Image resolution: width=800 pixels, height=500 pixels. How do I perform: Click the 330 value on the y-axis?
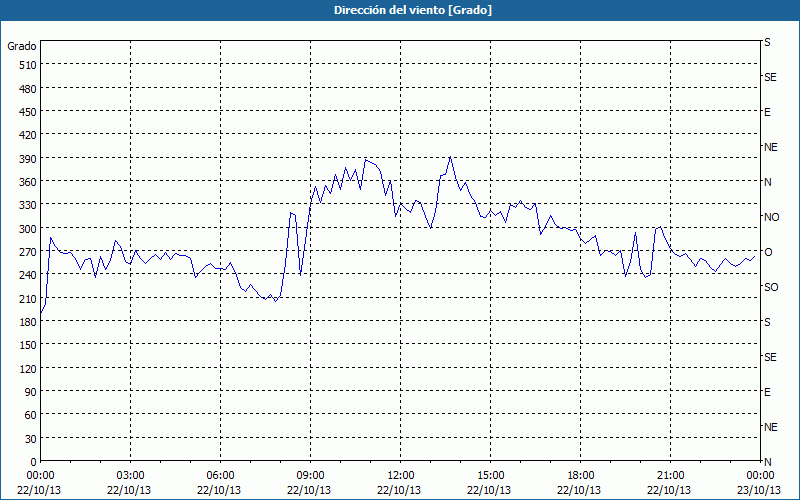coord(28,205)
